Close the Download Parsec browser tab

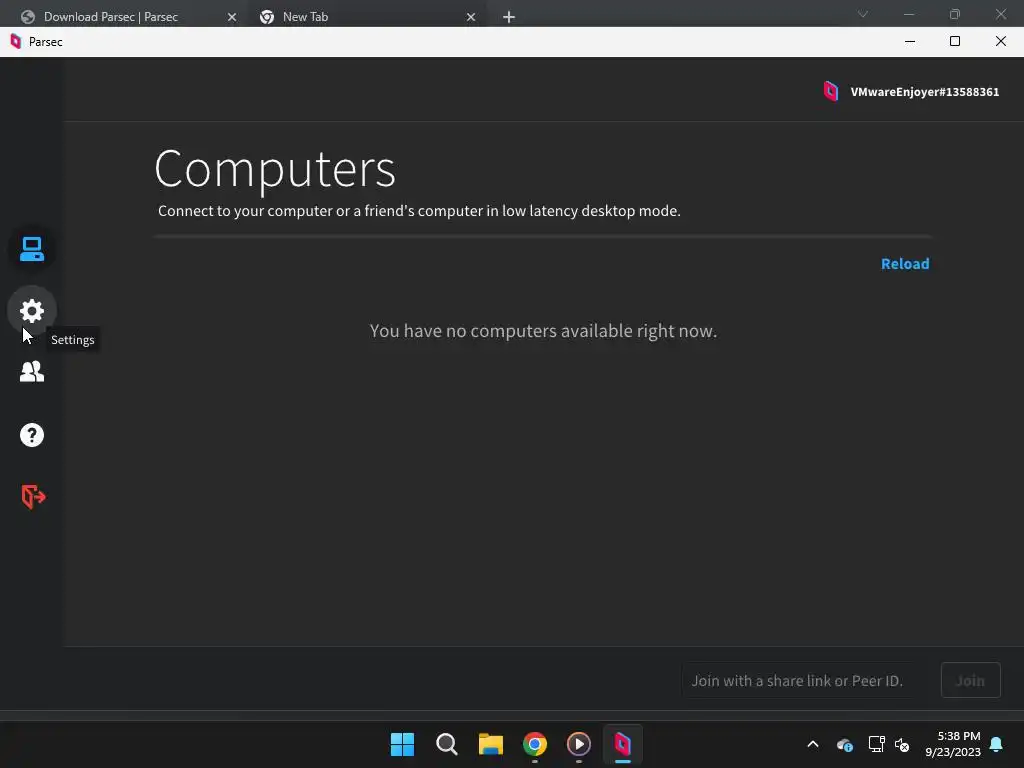tap(232, 17)
